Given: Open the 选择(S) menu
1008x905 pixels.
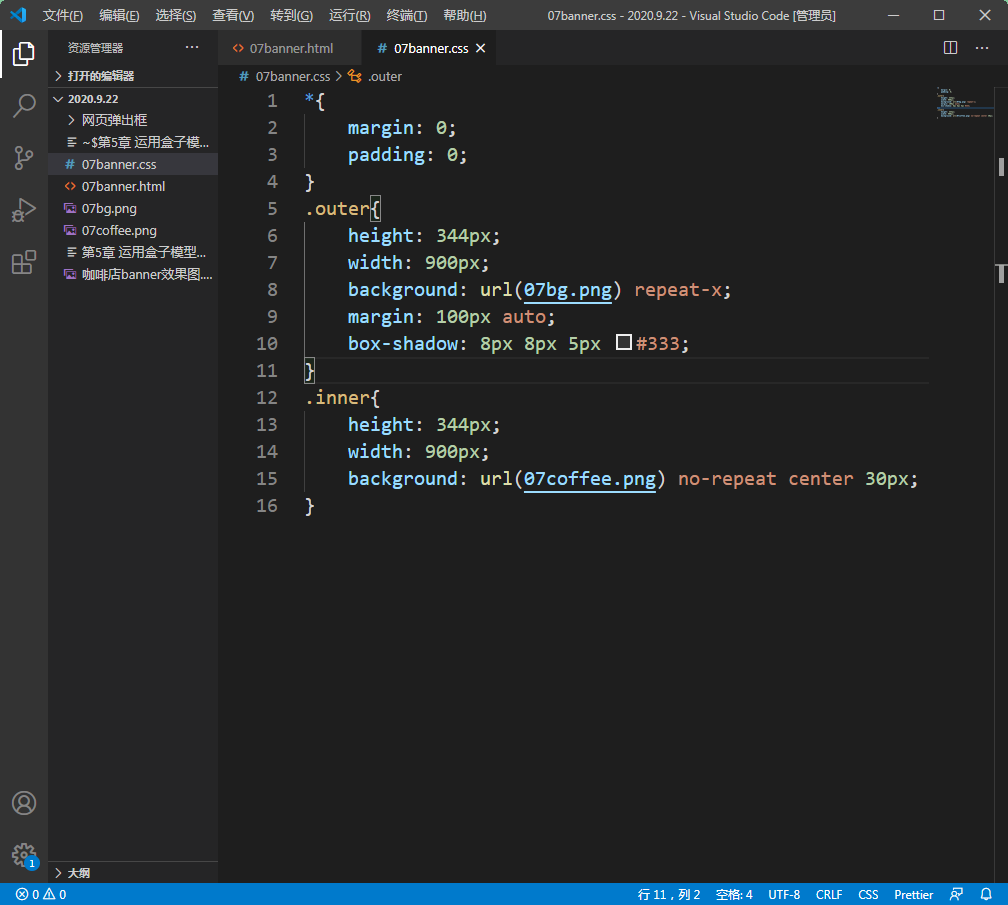Looking at the screenshot, I should (176, 15).
